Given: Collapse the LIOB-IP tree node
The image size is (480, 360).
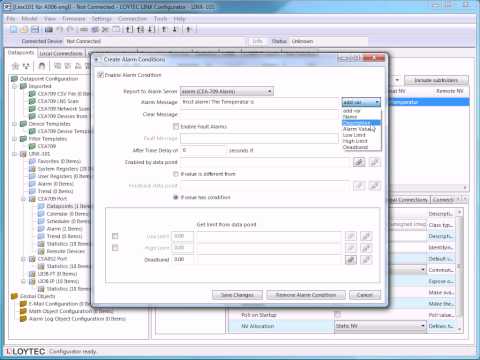Looking at the screenshot, I should (x=23, y=281).
